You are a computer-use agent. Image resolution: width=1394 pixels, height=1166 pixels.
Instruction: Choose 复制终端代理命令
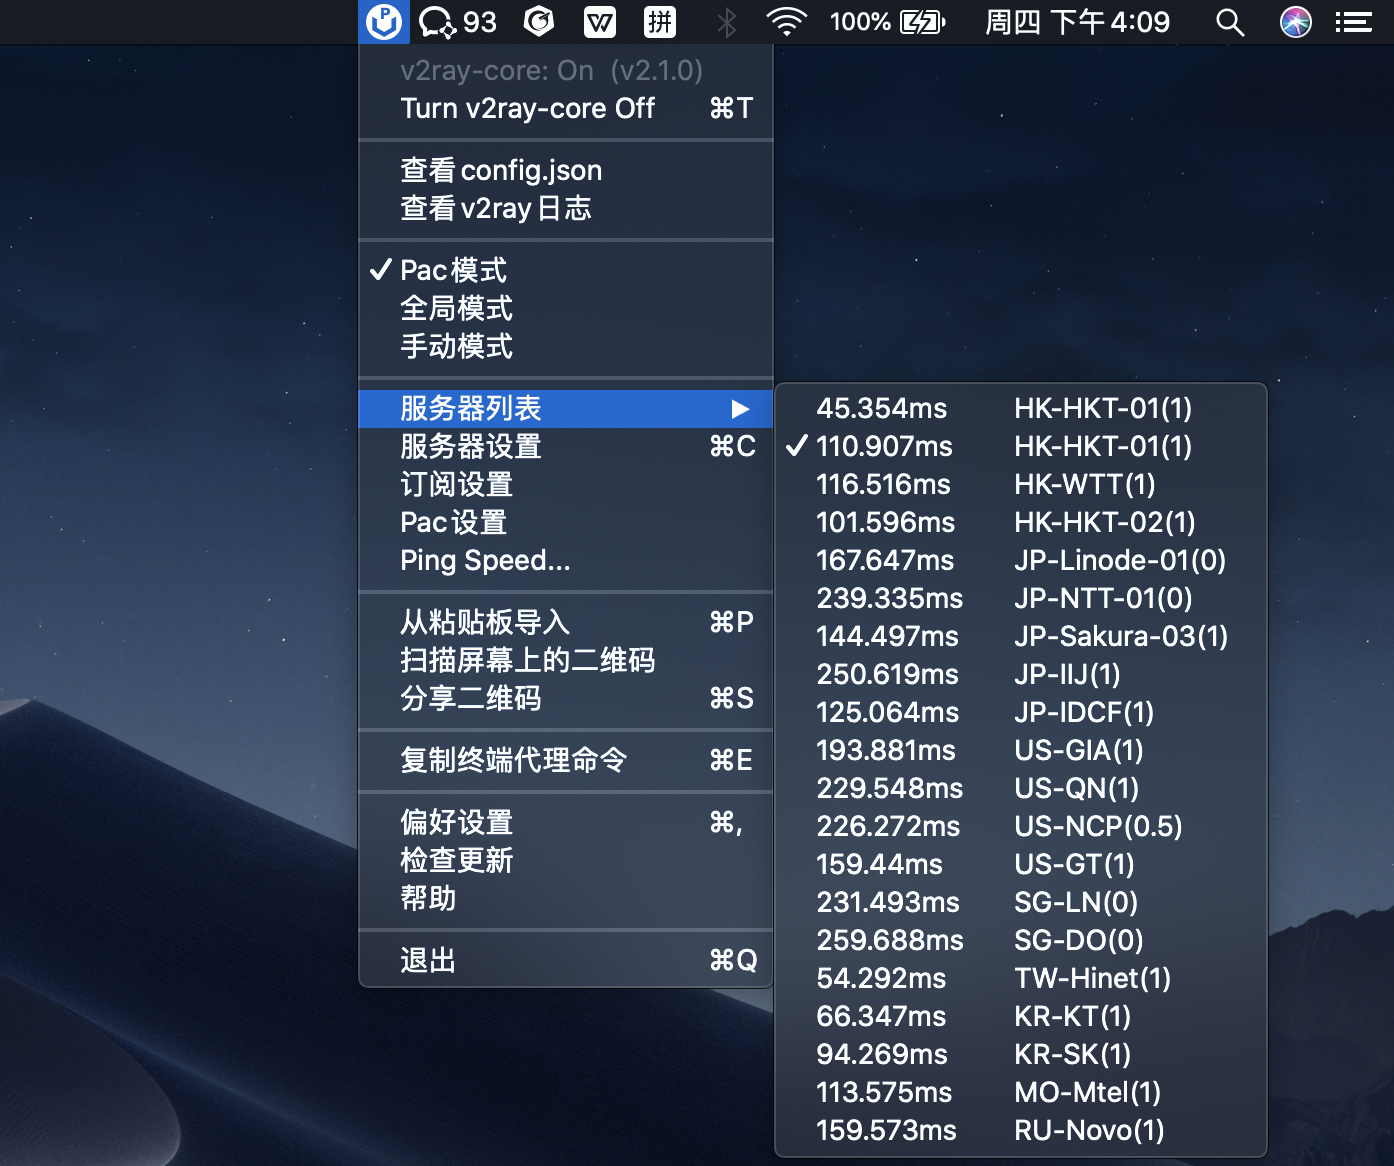[566, 760]
